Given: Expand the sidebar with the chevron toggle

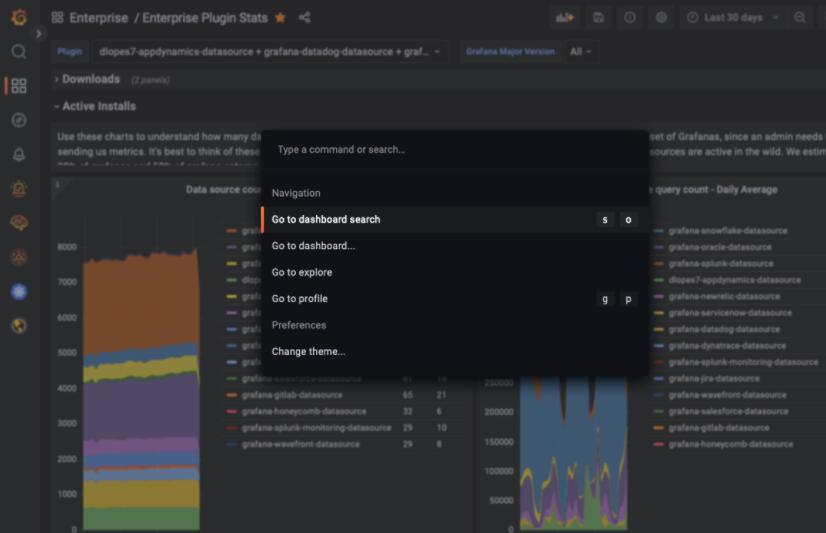Looking at the screenshot, I should [x=38, y=34].
